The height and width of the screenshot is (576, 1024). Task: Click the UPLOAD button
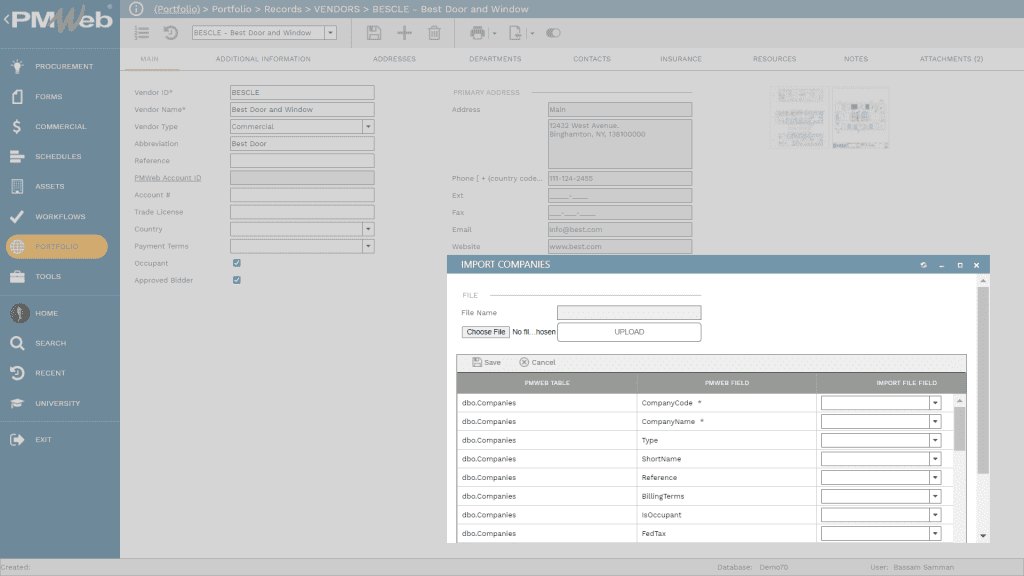coord(629,332)
